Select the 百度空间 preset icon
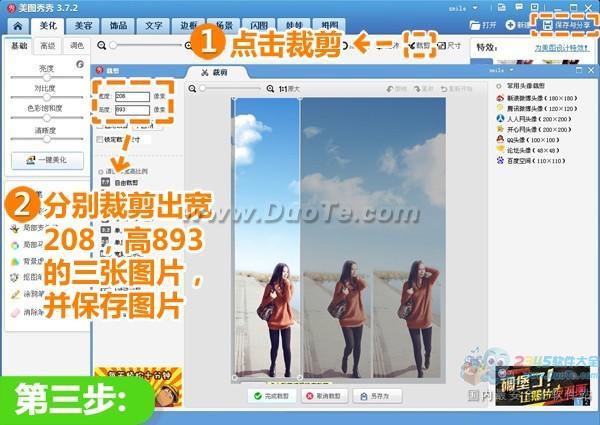Screen dimensions: 600x425 point(499,160)
